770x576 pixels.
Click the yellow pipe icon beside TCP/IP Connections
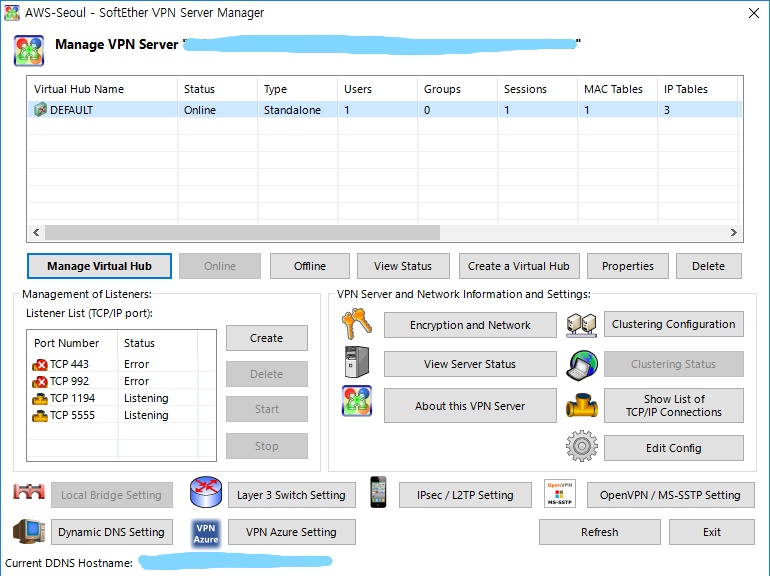(581, 405)
